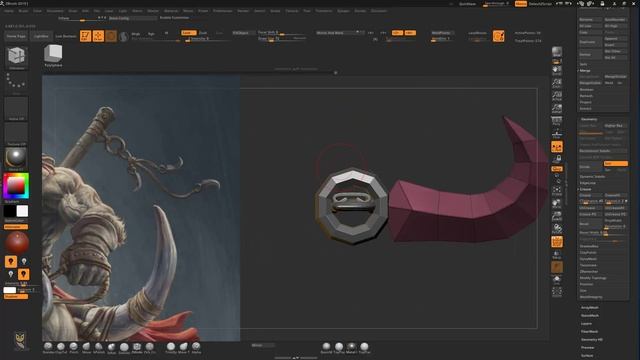
Task: Collapse the Merge subsection
Action: pos(585,71)
